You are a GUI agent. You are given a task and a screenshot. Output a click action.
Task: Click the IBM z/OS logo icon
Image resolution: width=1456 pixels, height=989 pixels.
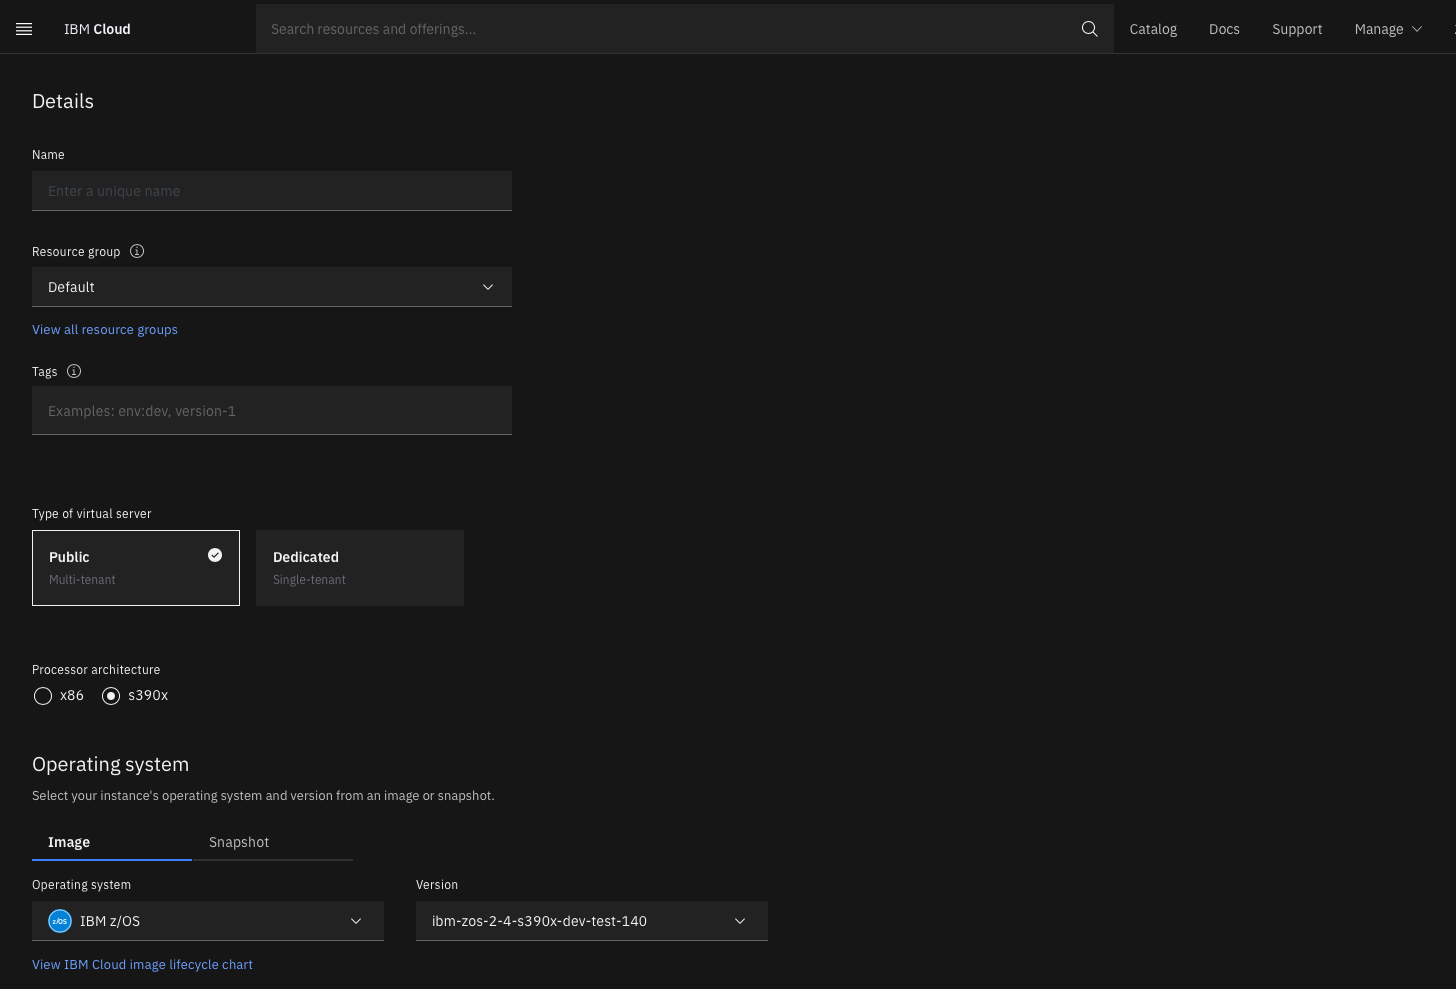tap(60, 921)
